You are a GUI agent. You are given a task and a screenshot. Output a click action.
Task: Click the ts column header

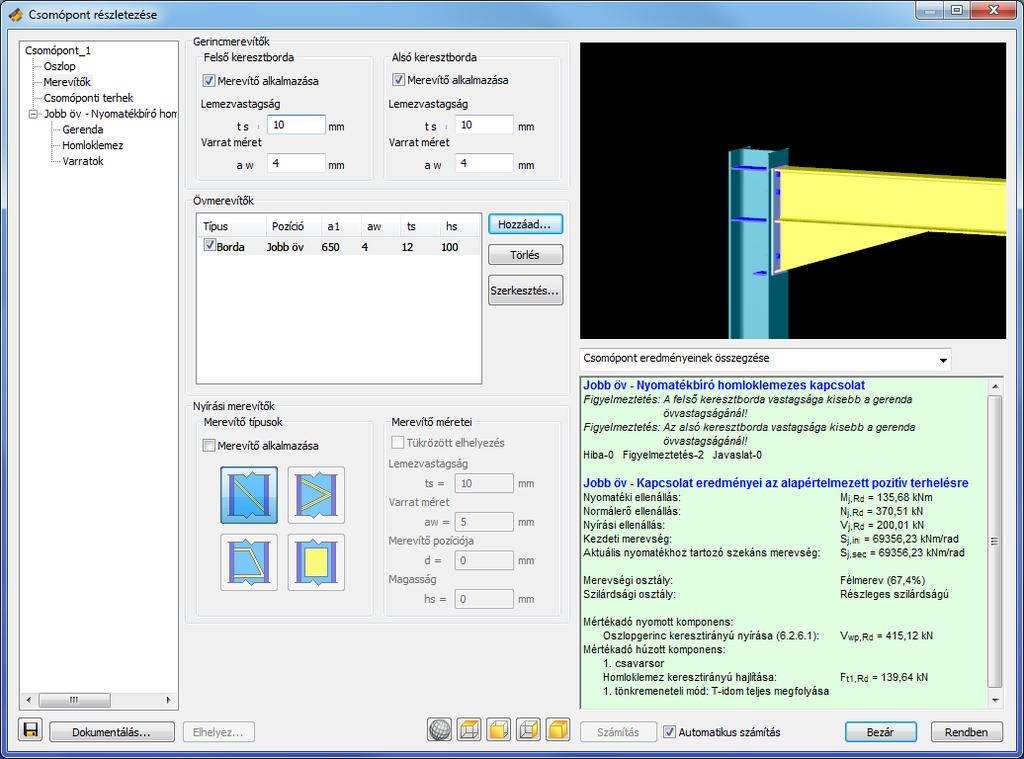coord(411,226)
